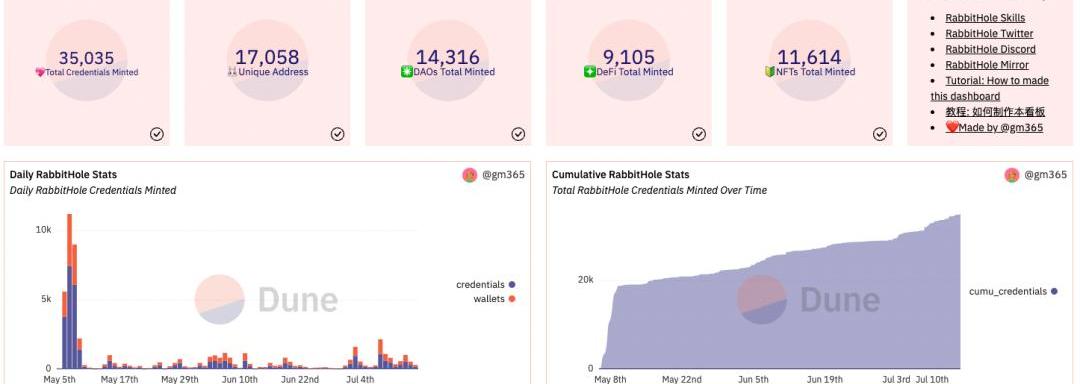Click the @gm365 avatar on Daily RabbitHole Stats
Image resolution: width=1080 pixels, height=384 pixels.
coord(470,175)
